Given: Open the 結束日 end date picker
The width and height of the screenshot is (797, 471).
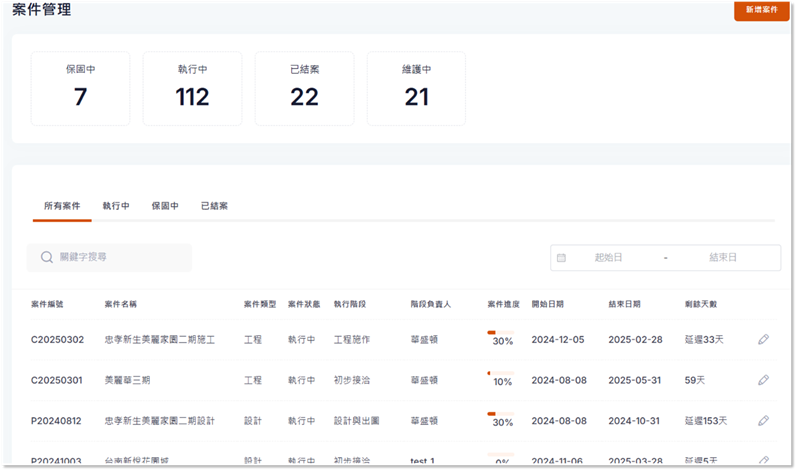Looking at the screenshot, I should [x=722, y=258].
